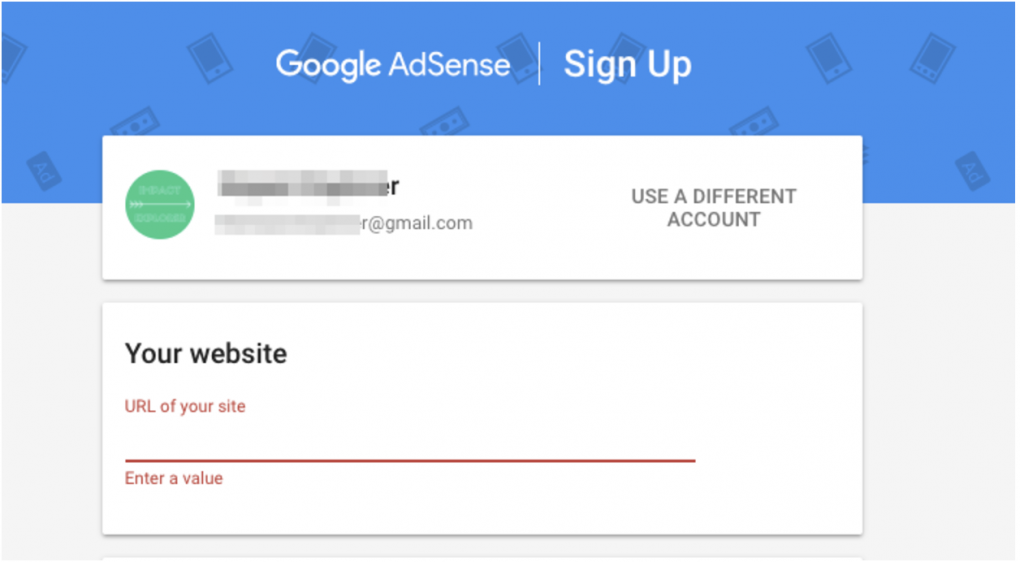Click the URL of your site label
Viewport: 1020px width, 562px height.
pos(185,406)
